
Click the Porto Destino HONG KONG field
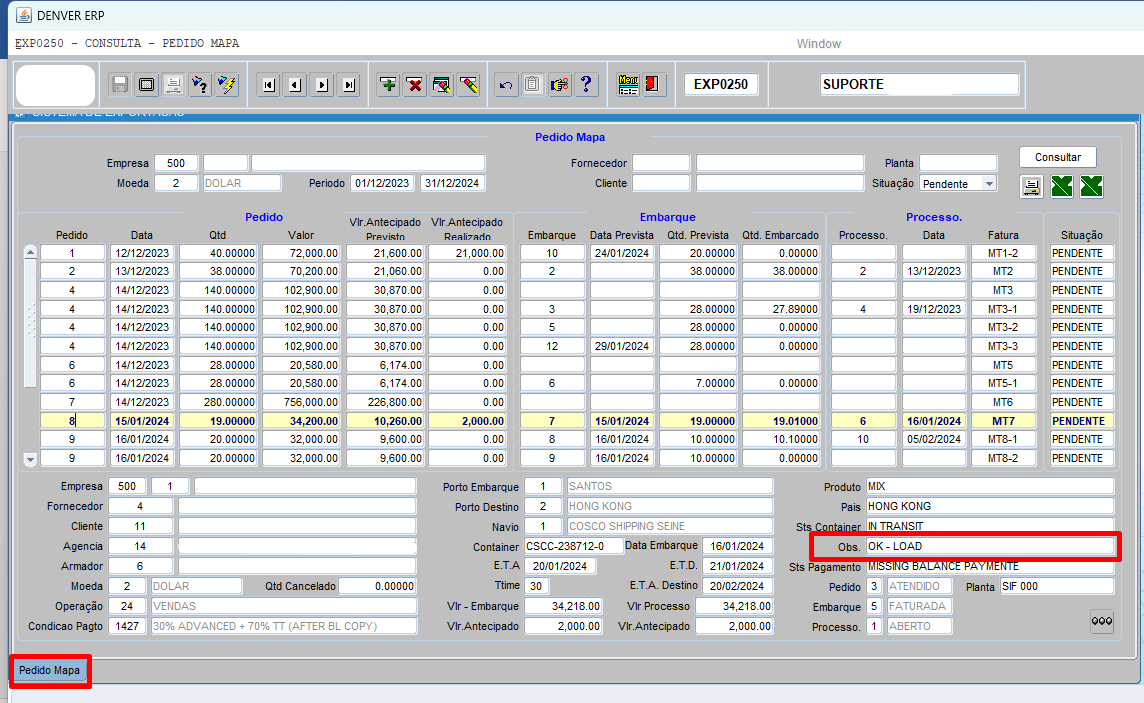point(670,506)
